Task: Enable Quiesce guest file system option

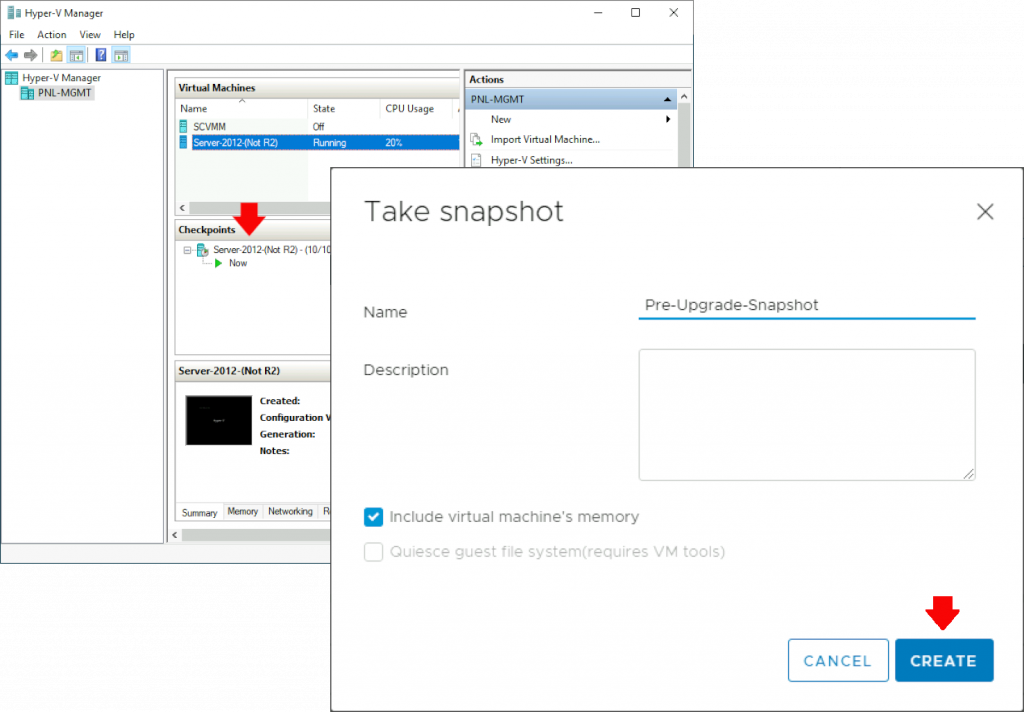Action: (373, 552)
